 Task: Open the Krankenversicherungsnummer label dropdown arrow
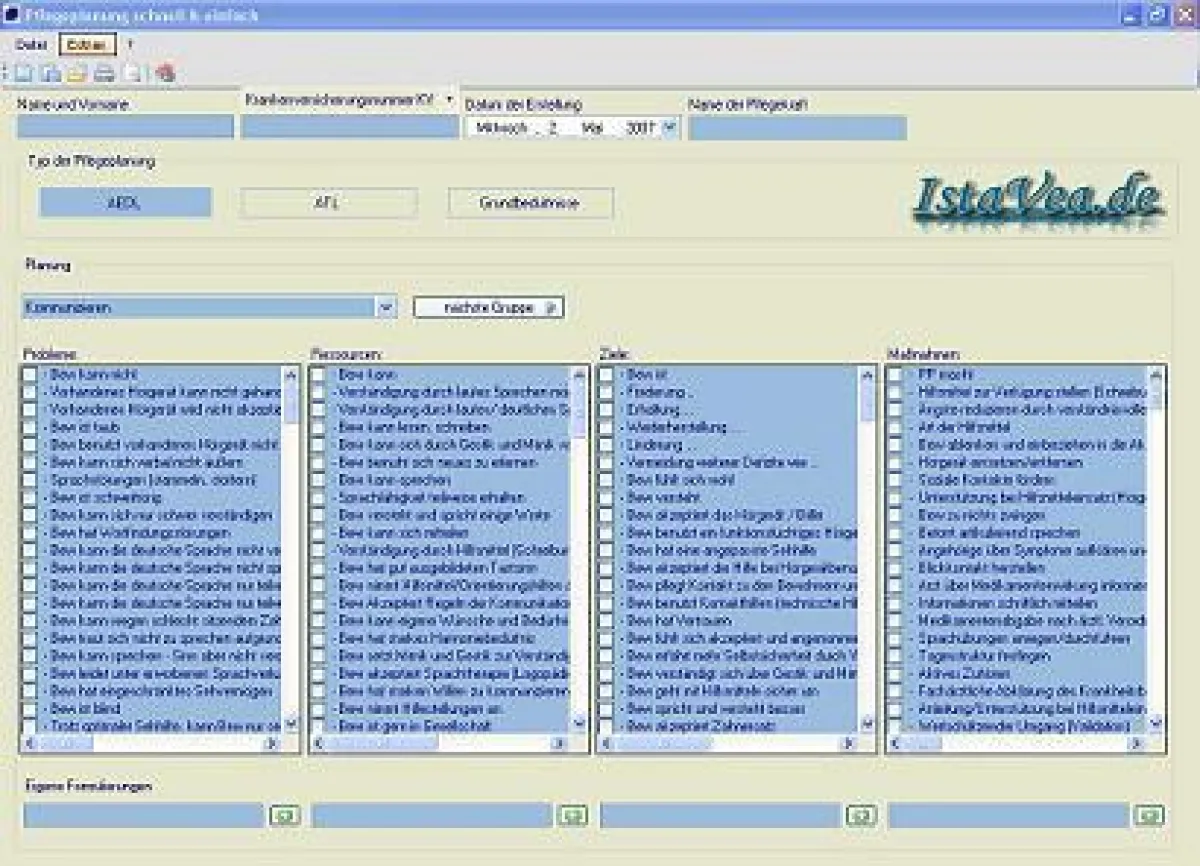(449, 100)
